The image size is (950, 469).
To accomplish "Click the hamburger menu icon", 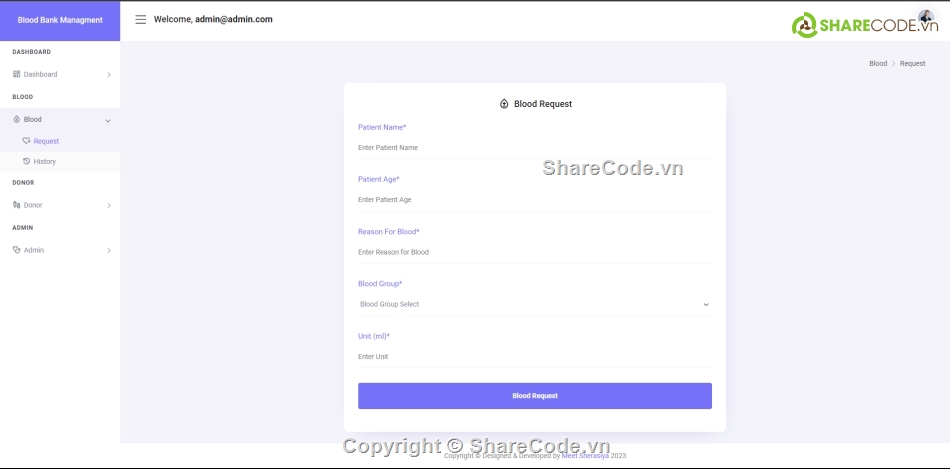I will tap(140, 19).
